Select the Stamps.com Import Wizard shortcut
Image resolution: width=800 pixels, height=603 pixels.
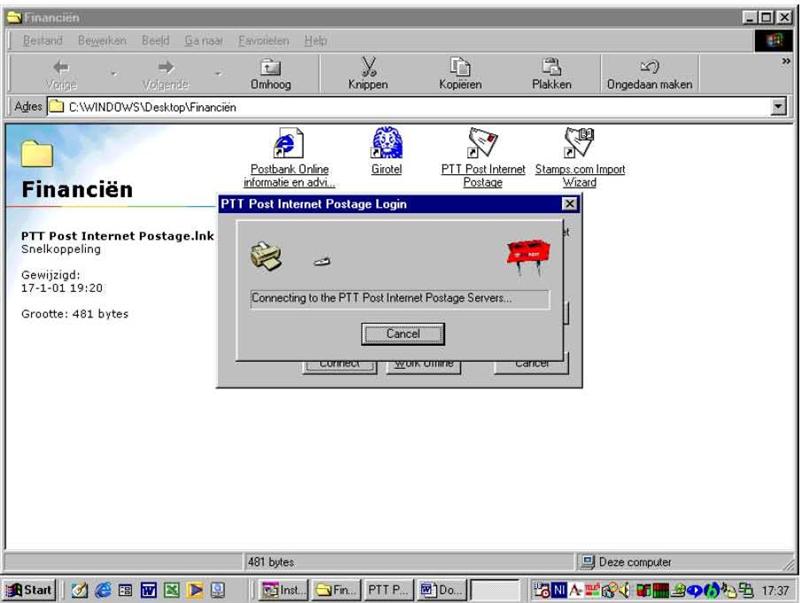580,142
